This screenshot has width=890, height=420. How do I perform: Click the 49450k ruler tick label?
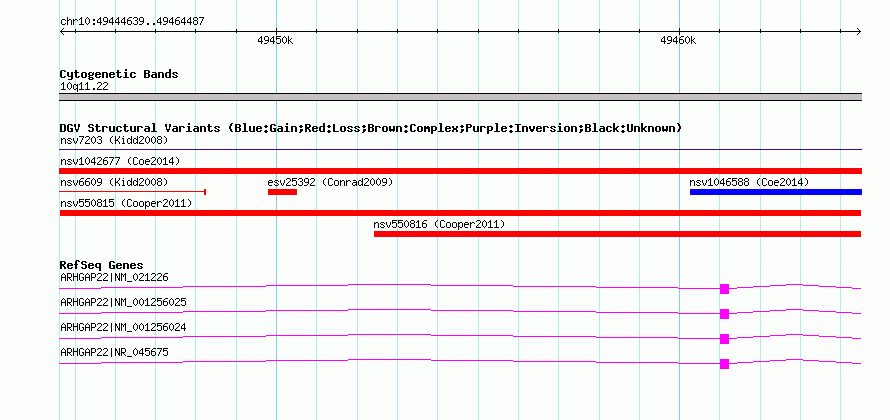click(275, 40)
